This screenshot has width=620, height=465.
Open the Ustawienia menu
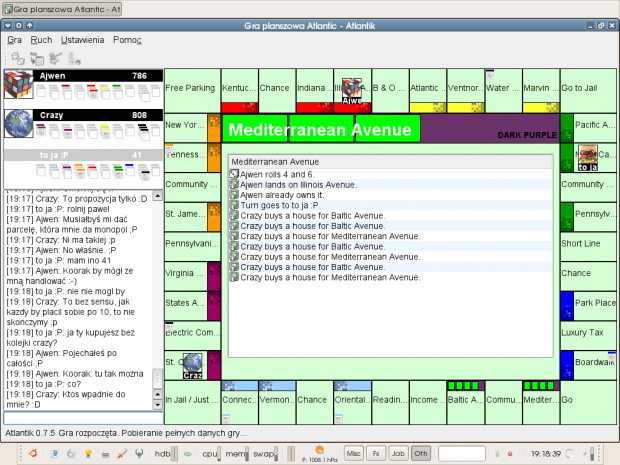point(82,40)
